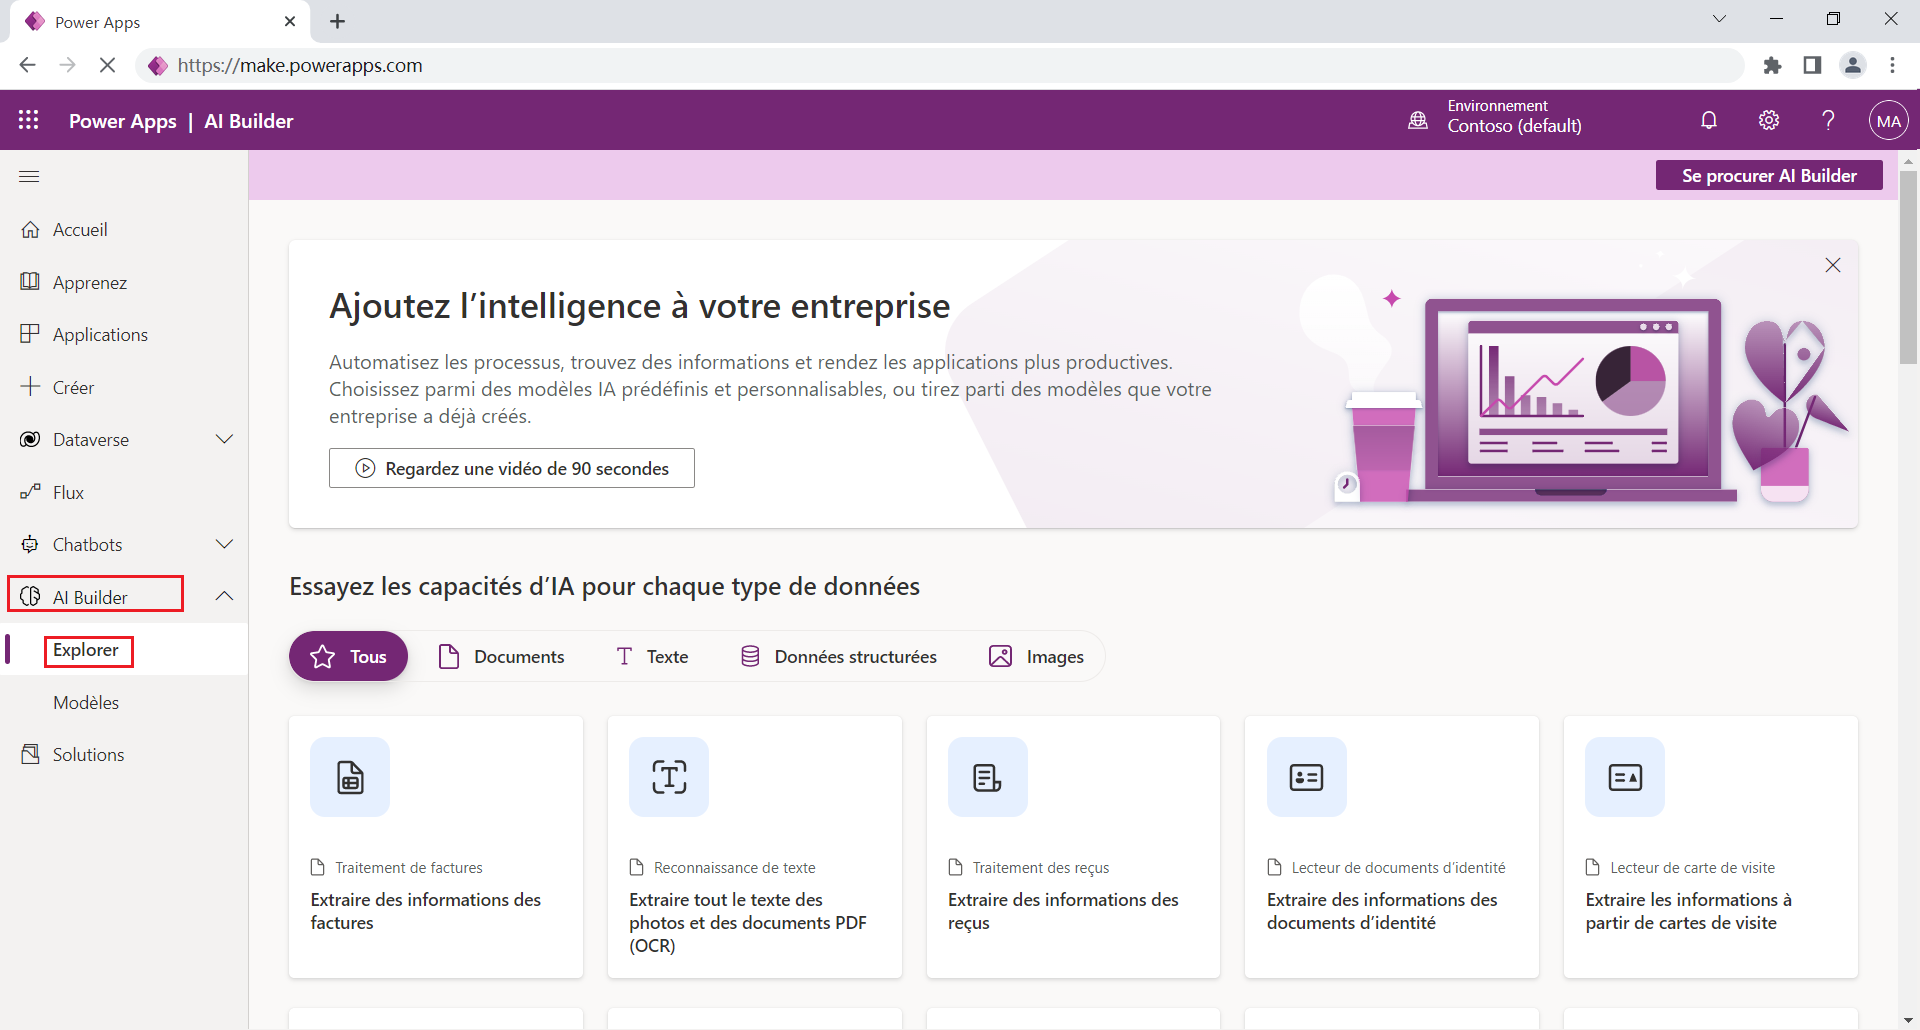Screen dimensions: 1920x1030
Task: Open Extraire tout le texte OCR card
Action: (755, 847)
